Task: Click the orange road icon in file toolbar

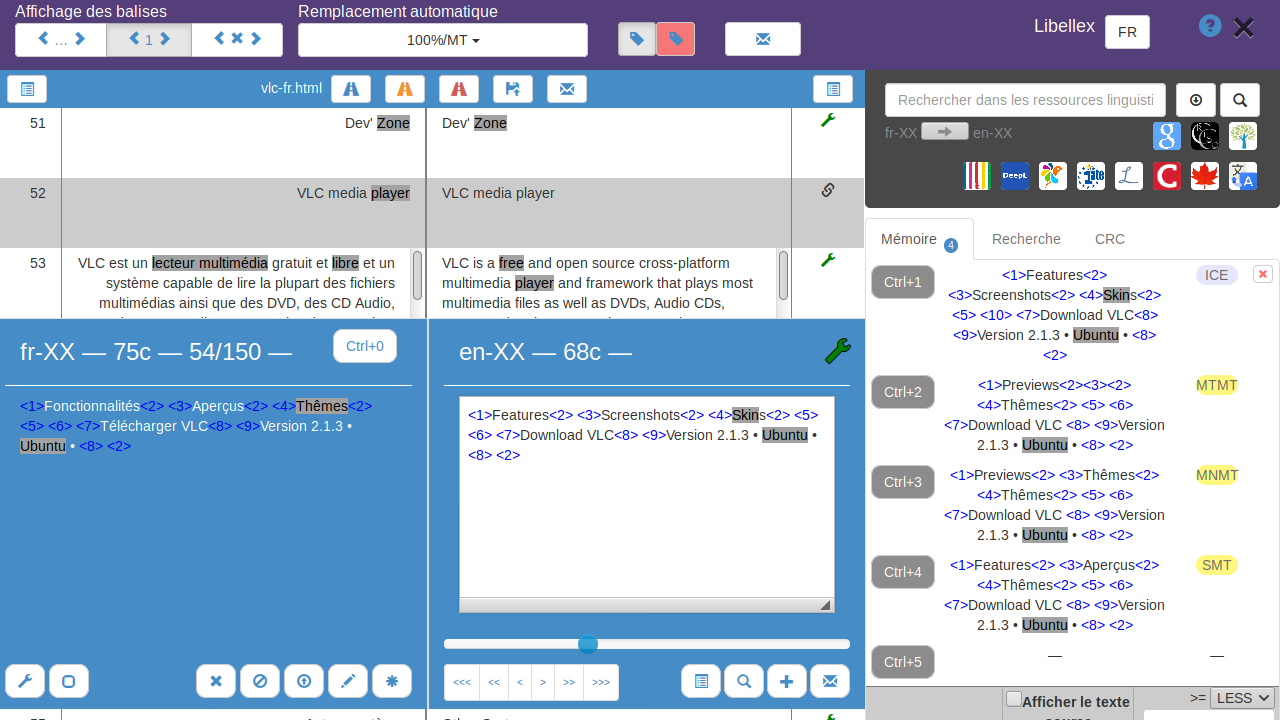Action: (x=405, y=89)
